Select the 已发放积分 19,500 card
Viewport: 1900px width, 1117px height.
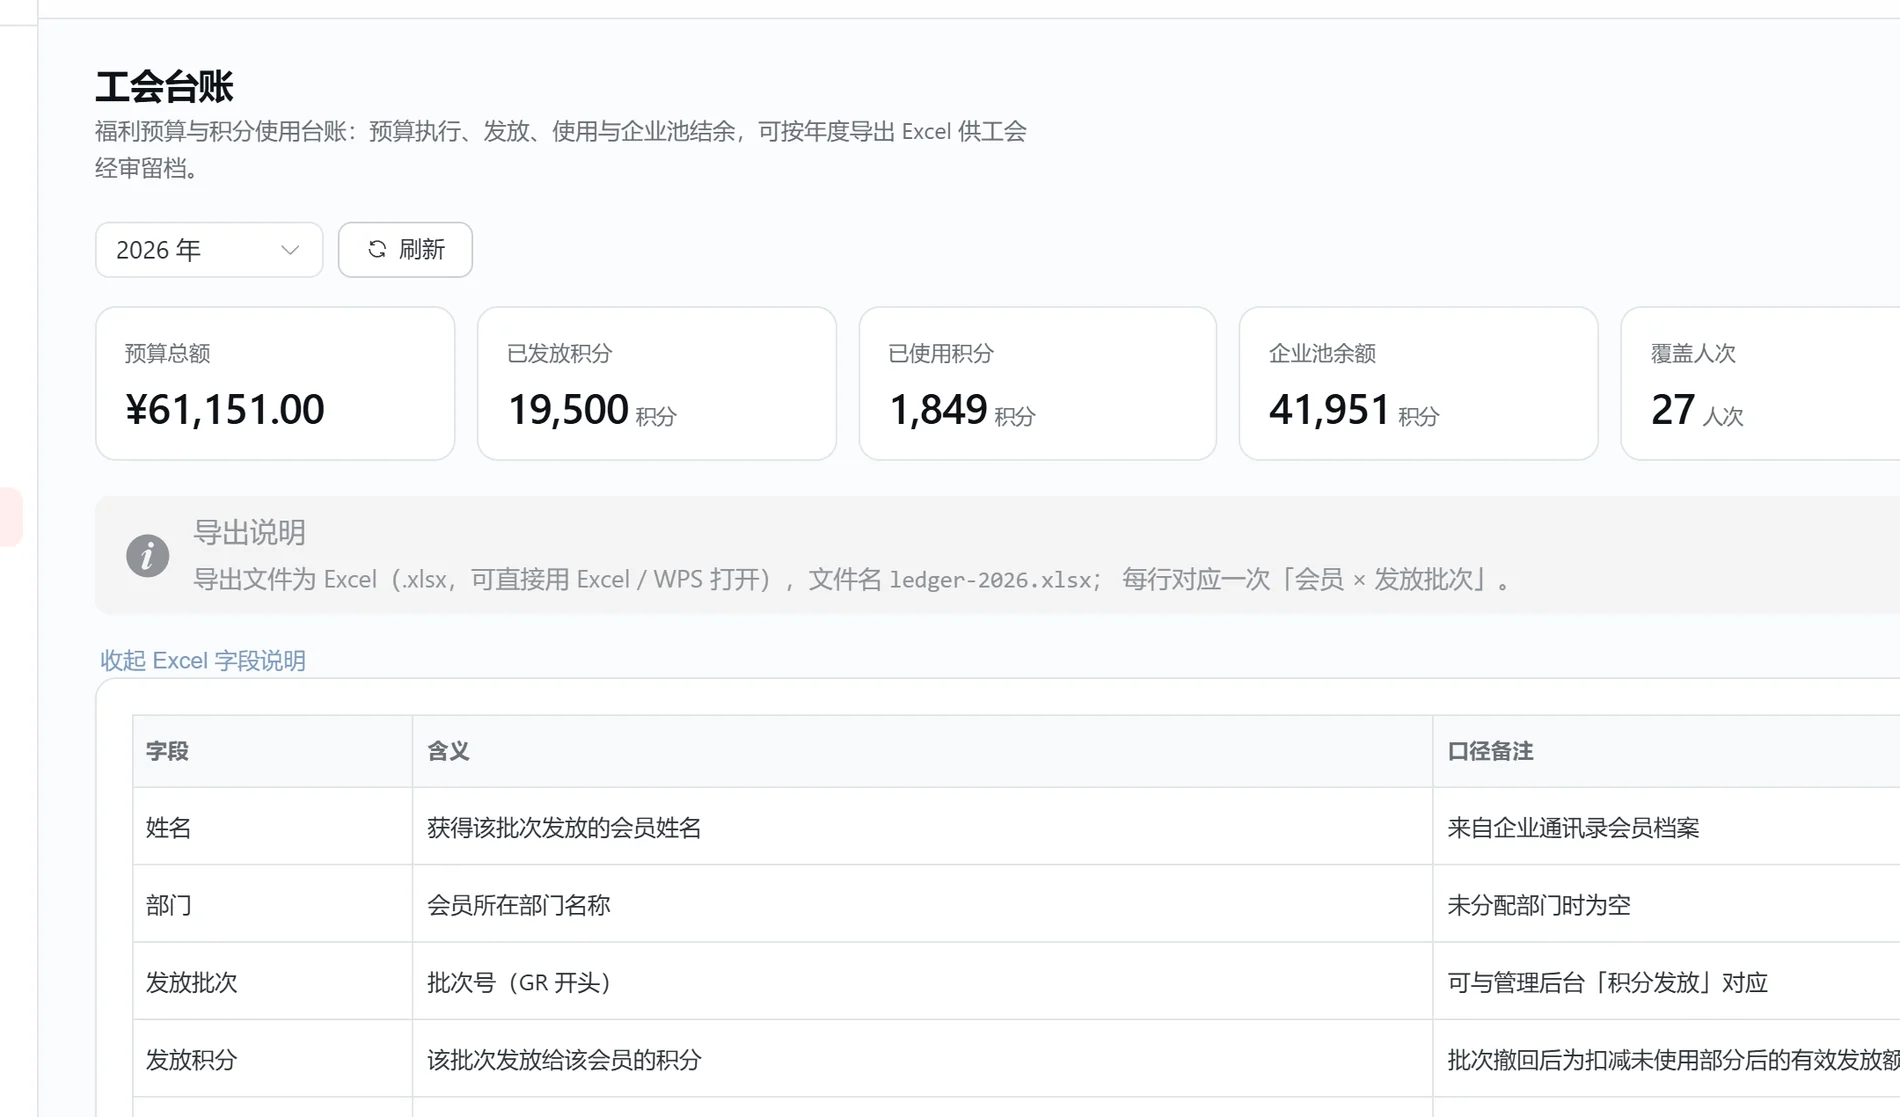(x=657, y=383)
